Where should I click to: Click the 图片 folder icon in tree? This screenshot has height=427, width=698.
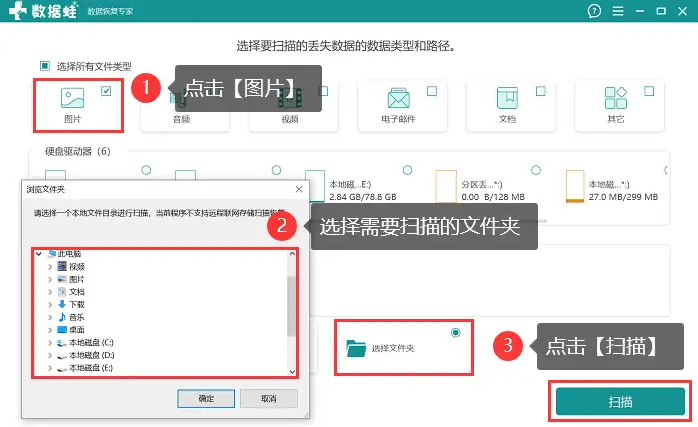[x=62, y=279]
